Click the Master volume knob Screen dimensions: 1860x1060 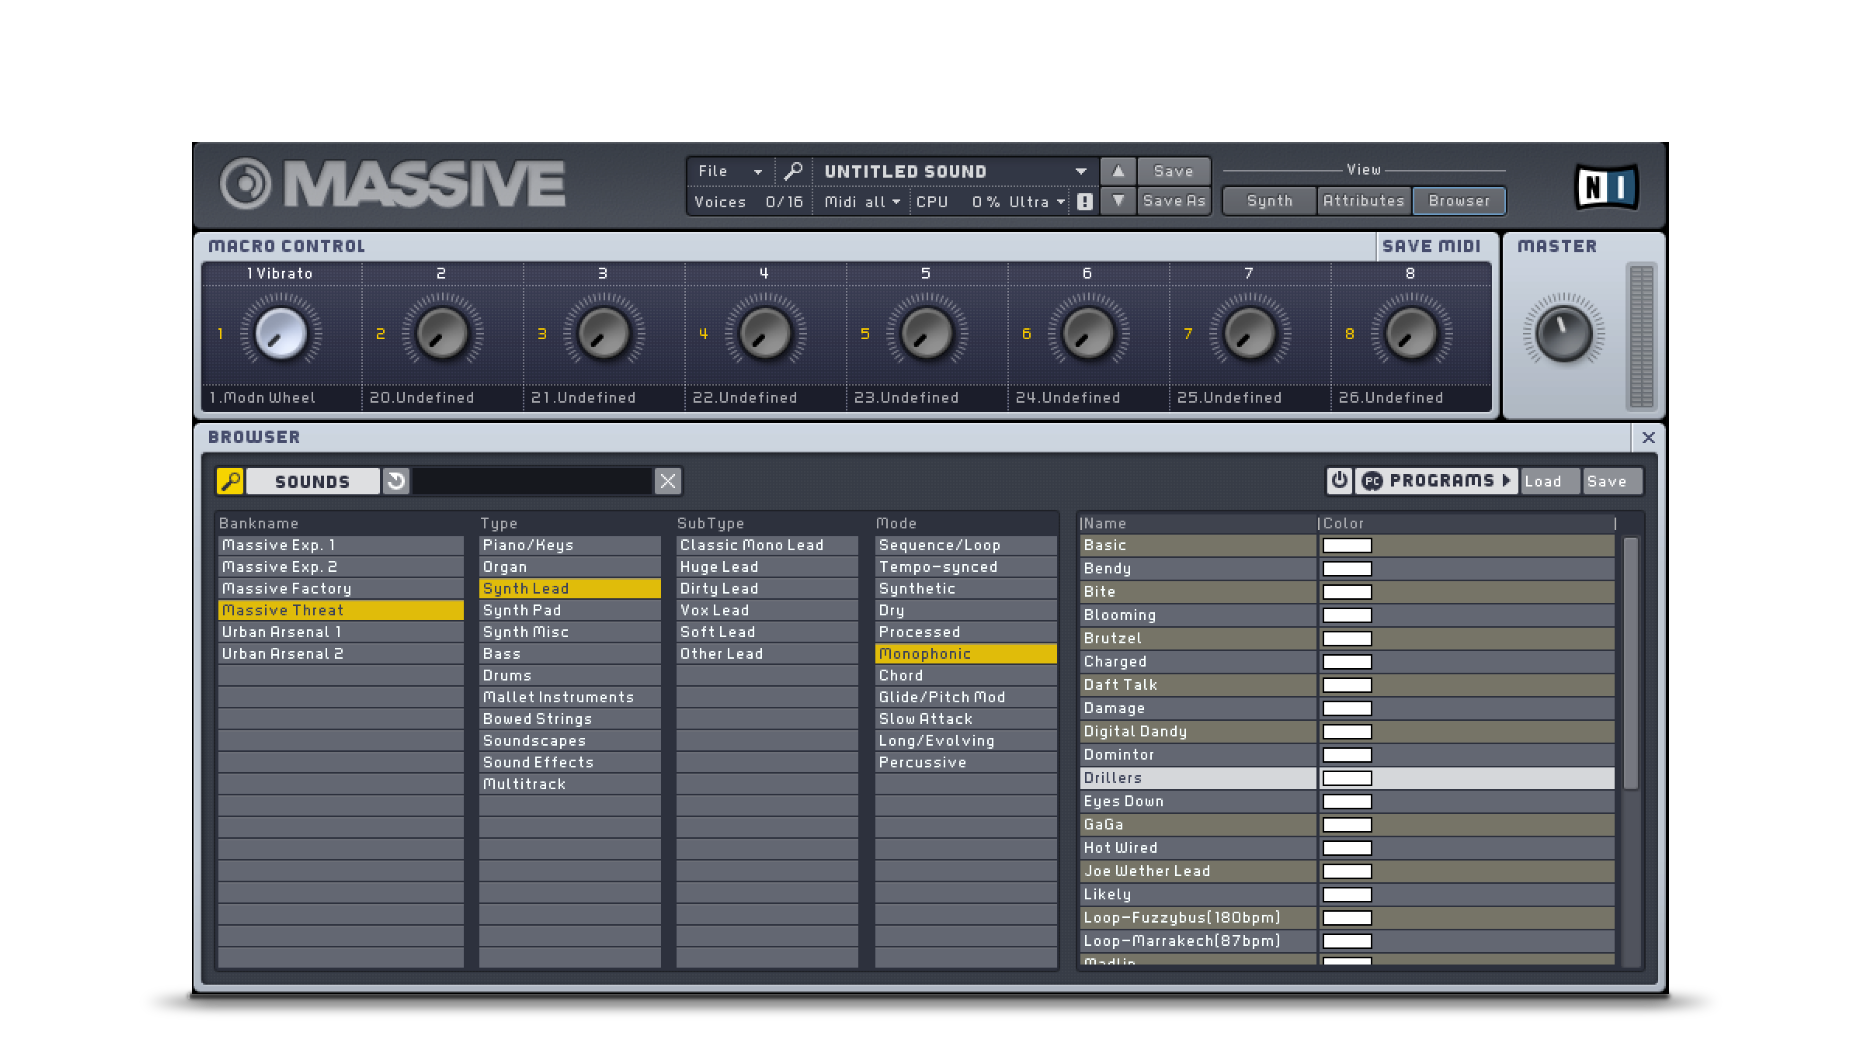coord(1563,333)
